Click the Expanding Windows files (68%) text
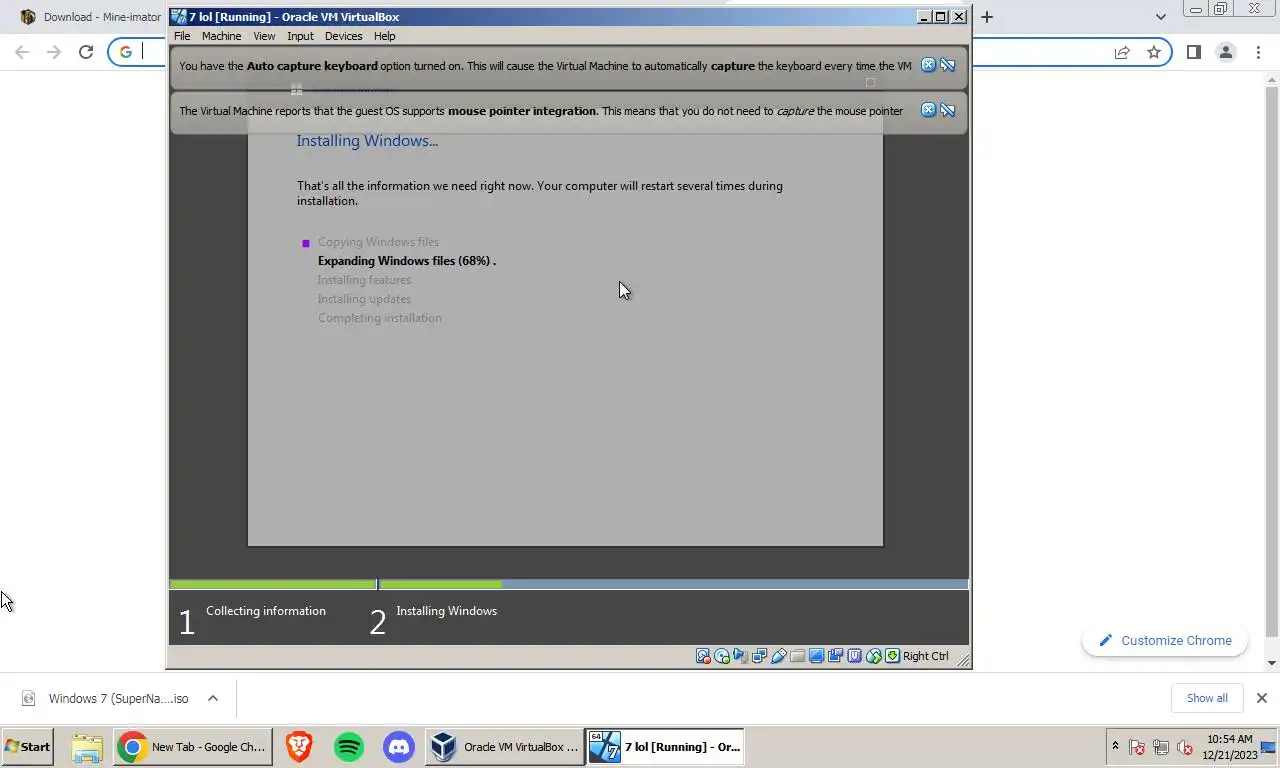The image size is (1280, 768). pyautogui.click(x=406, y=261)
